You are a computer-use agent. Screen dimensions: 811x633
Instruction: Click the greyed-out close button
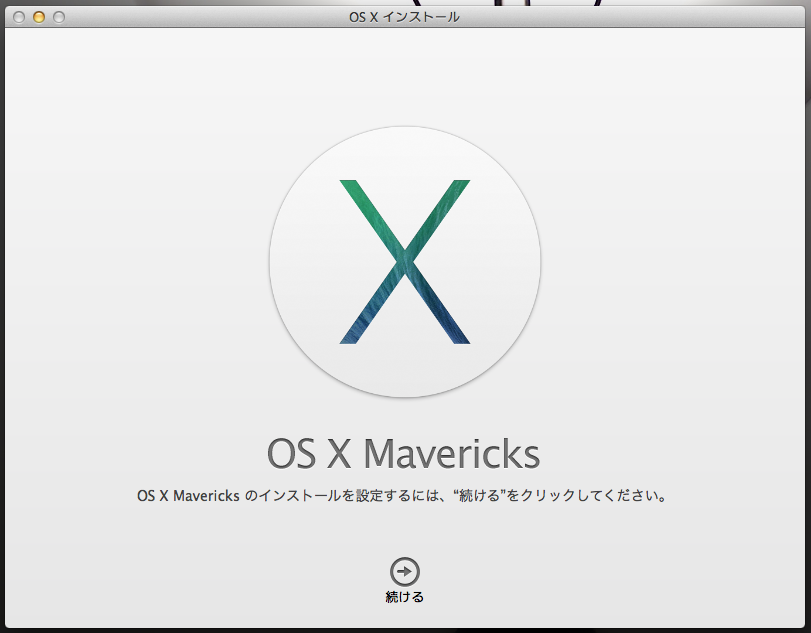pyautogui.click(x=19, y=17)
